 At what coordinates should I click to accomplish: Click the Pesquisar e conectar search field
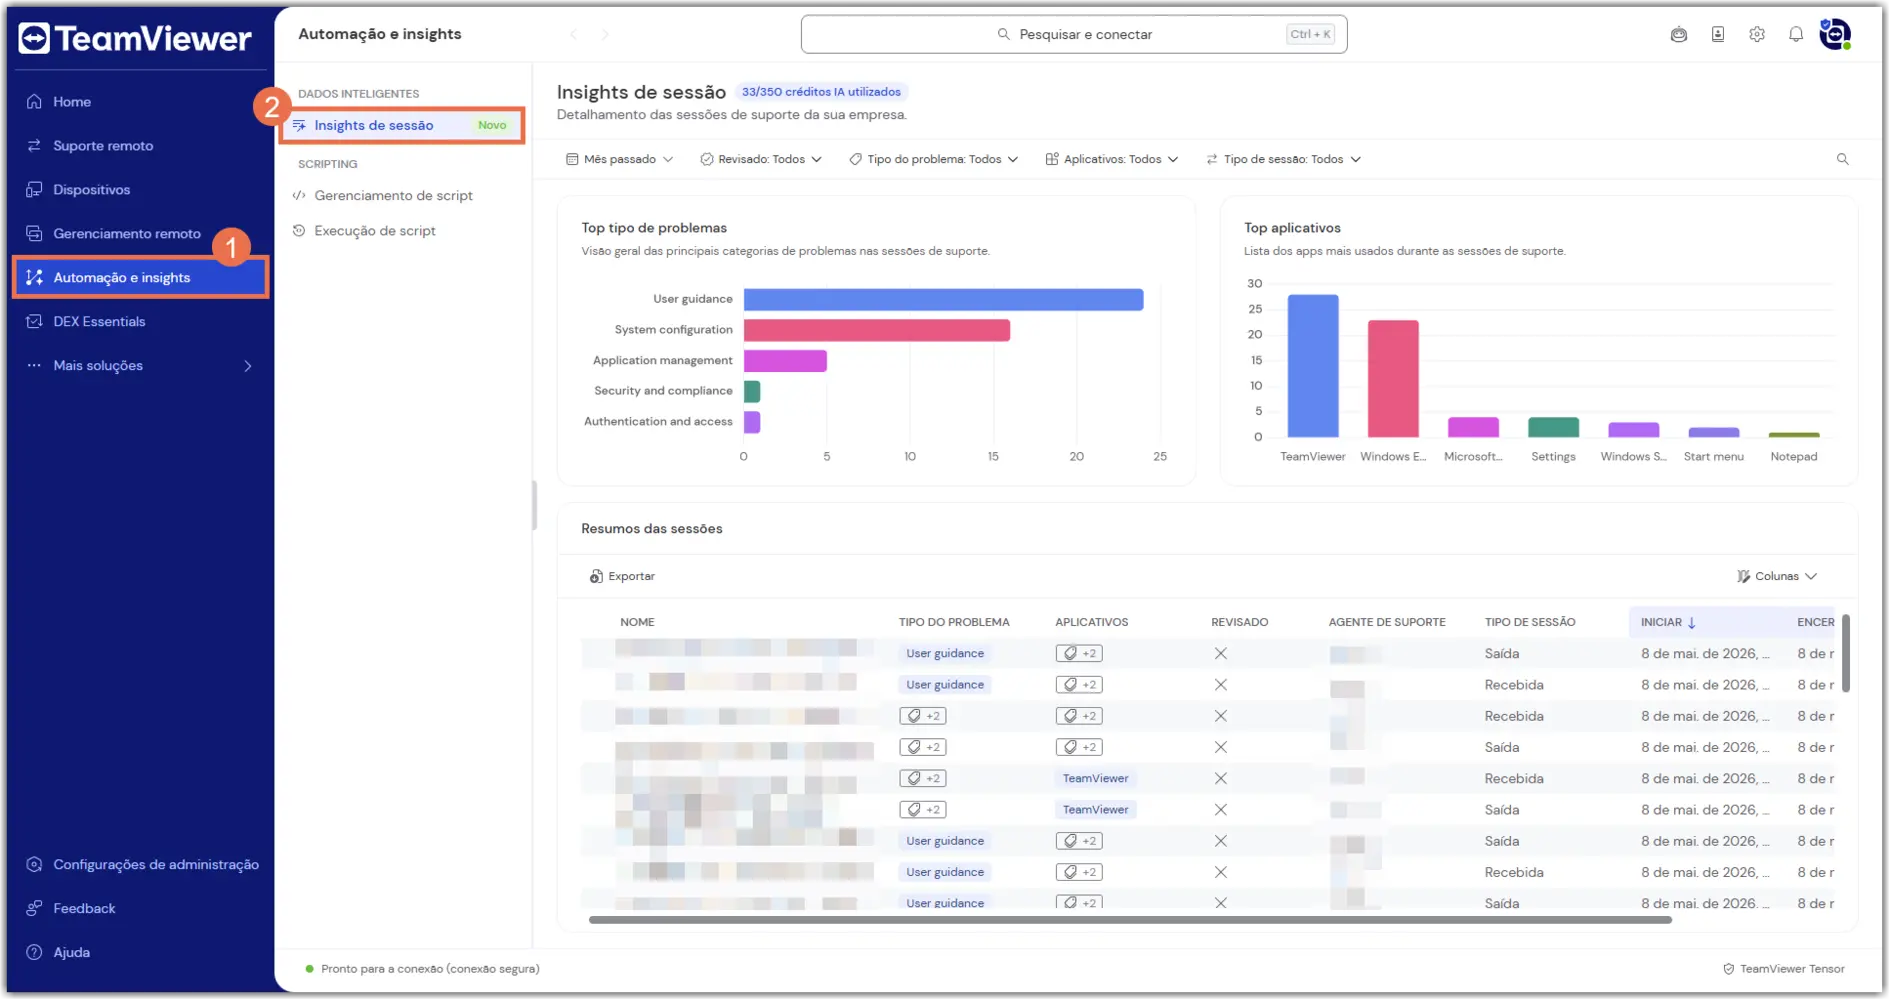[1074, 34]
